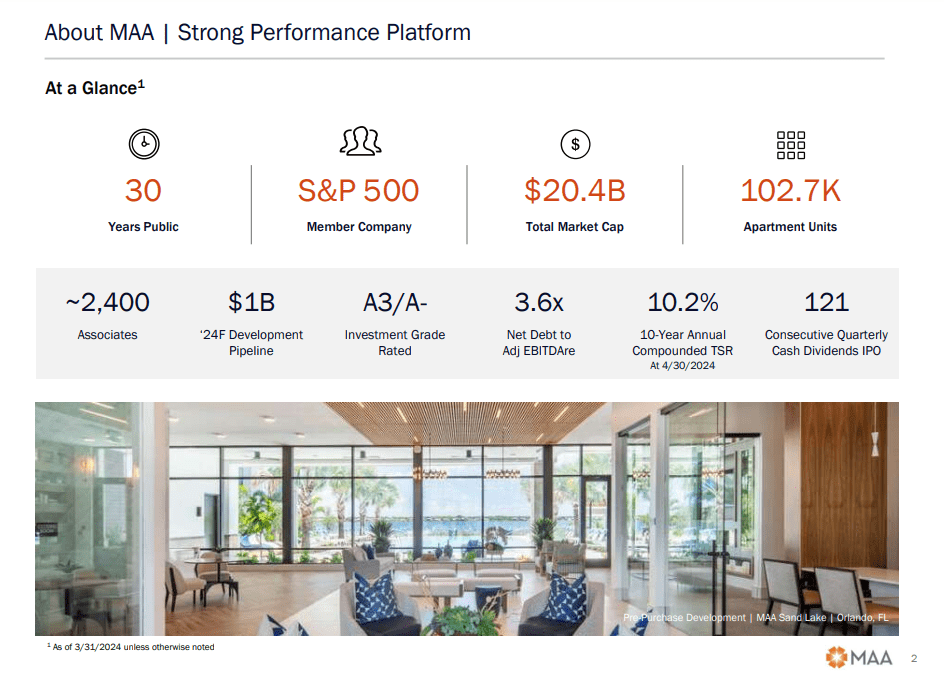
Task: Click the 10.2% compounded TSR figure
Action: [683, 302]
